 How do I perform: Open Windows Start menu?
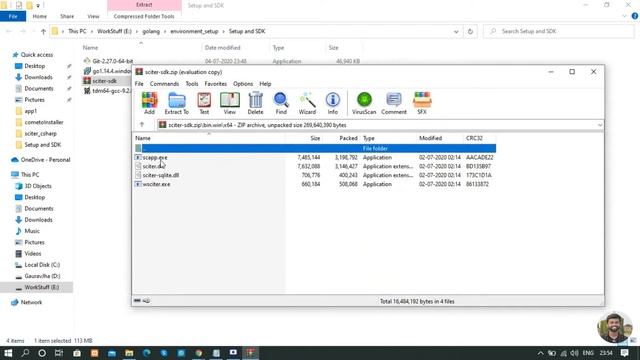(8, 353)
